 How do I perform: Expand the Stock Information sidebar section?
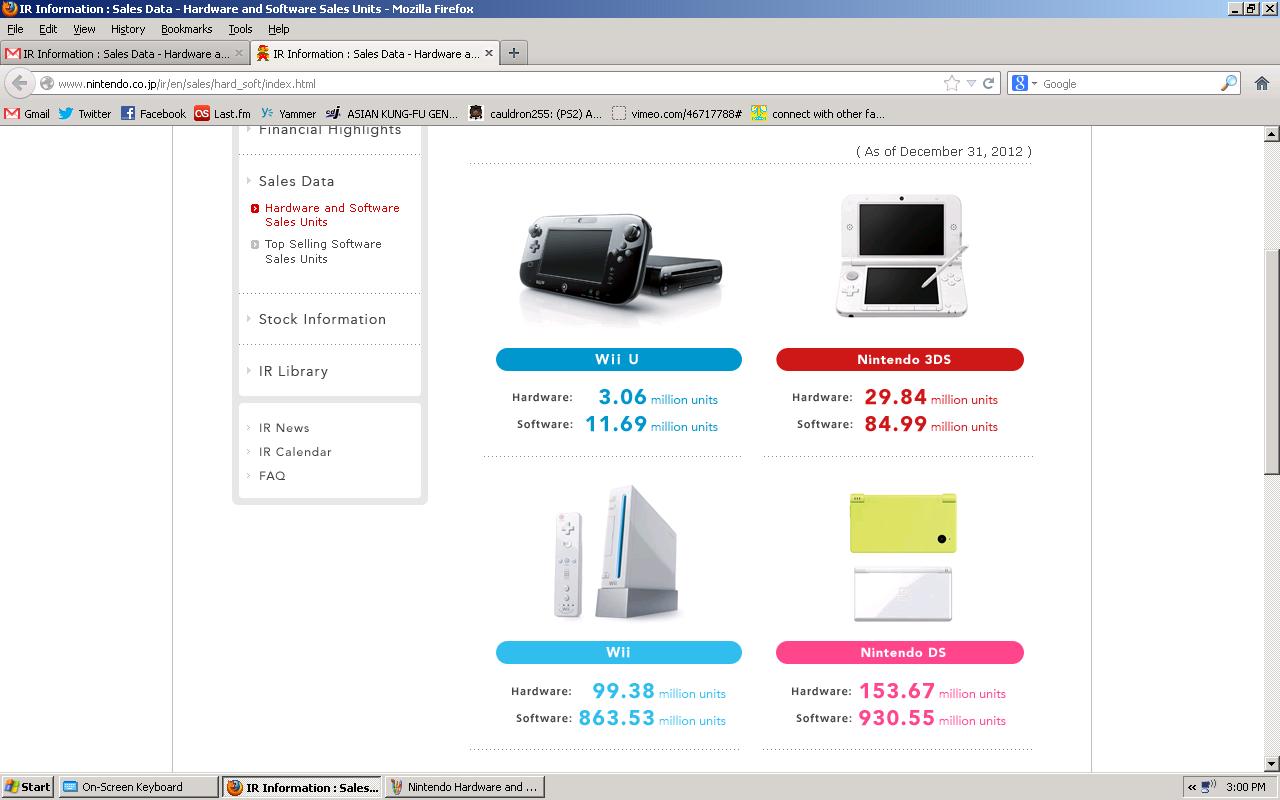321,319
